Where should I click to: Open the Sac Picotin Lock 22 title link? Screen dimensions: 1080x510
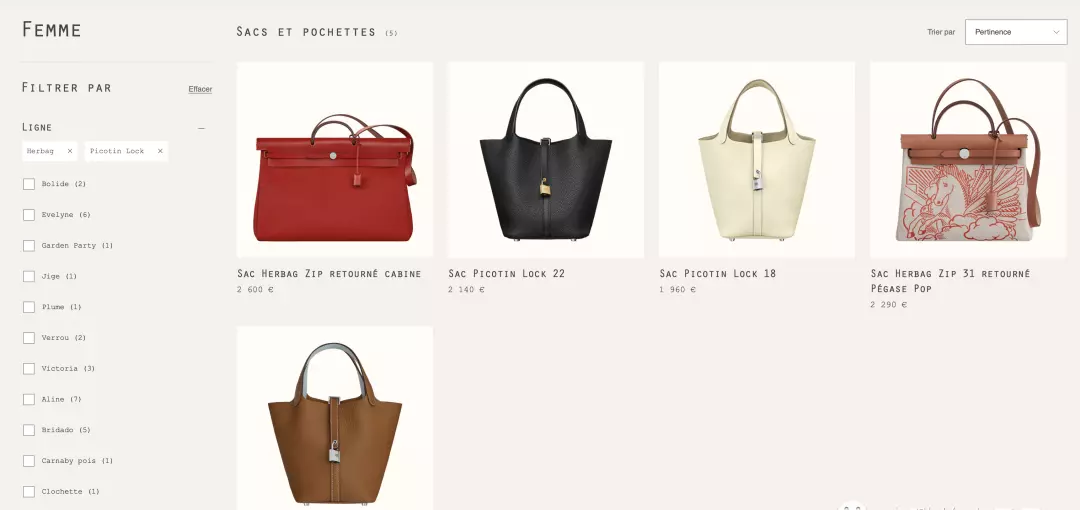coord(506,274)
